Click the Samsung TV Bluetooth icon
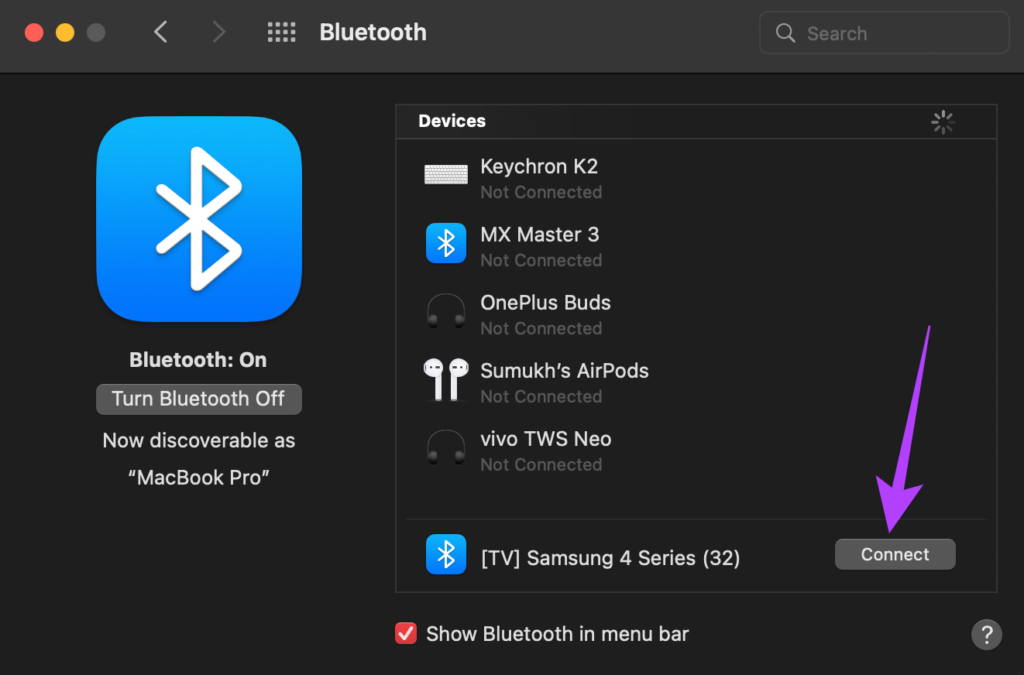The image size is (1024, 675). tap(445, 554)
